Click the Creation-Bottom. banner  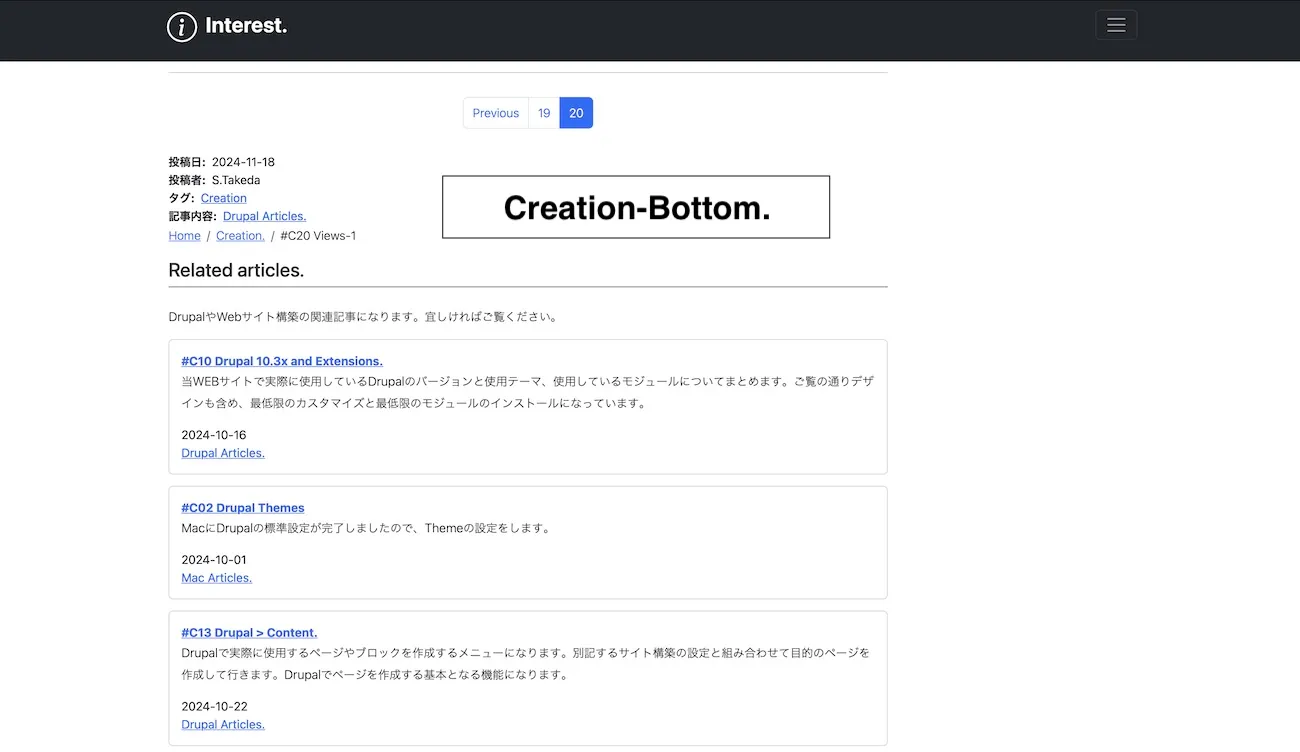(x=636, y=207)
